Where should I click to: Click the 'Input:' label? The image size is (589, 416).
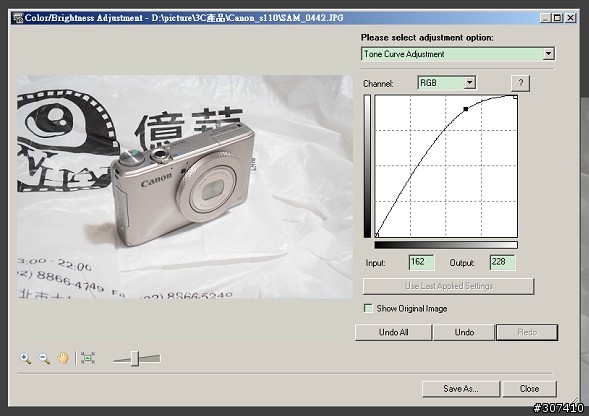[376, 263]
